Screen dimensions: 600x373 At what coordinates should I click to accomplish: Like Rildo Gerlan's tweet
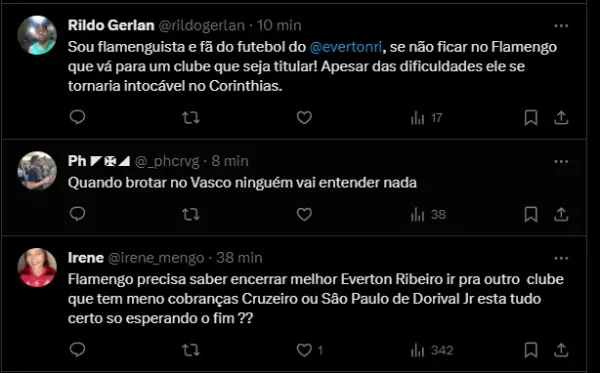coord(304,117)
